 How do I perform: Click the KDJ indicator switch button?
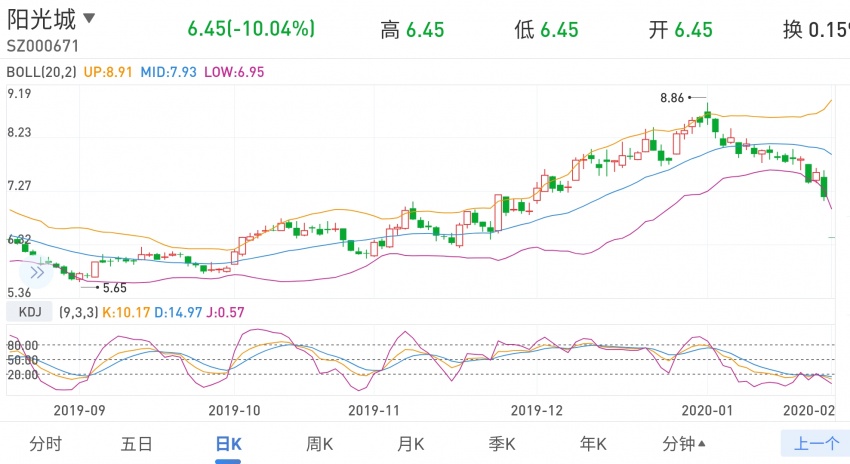click(x=29, y=312)
